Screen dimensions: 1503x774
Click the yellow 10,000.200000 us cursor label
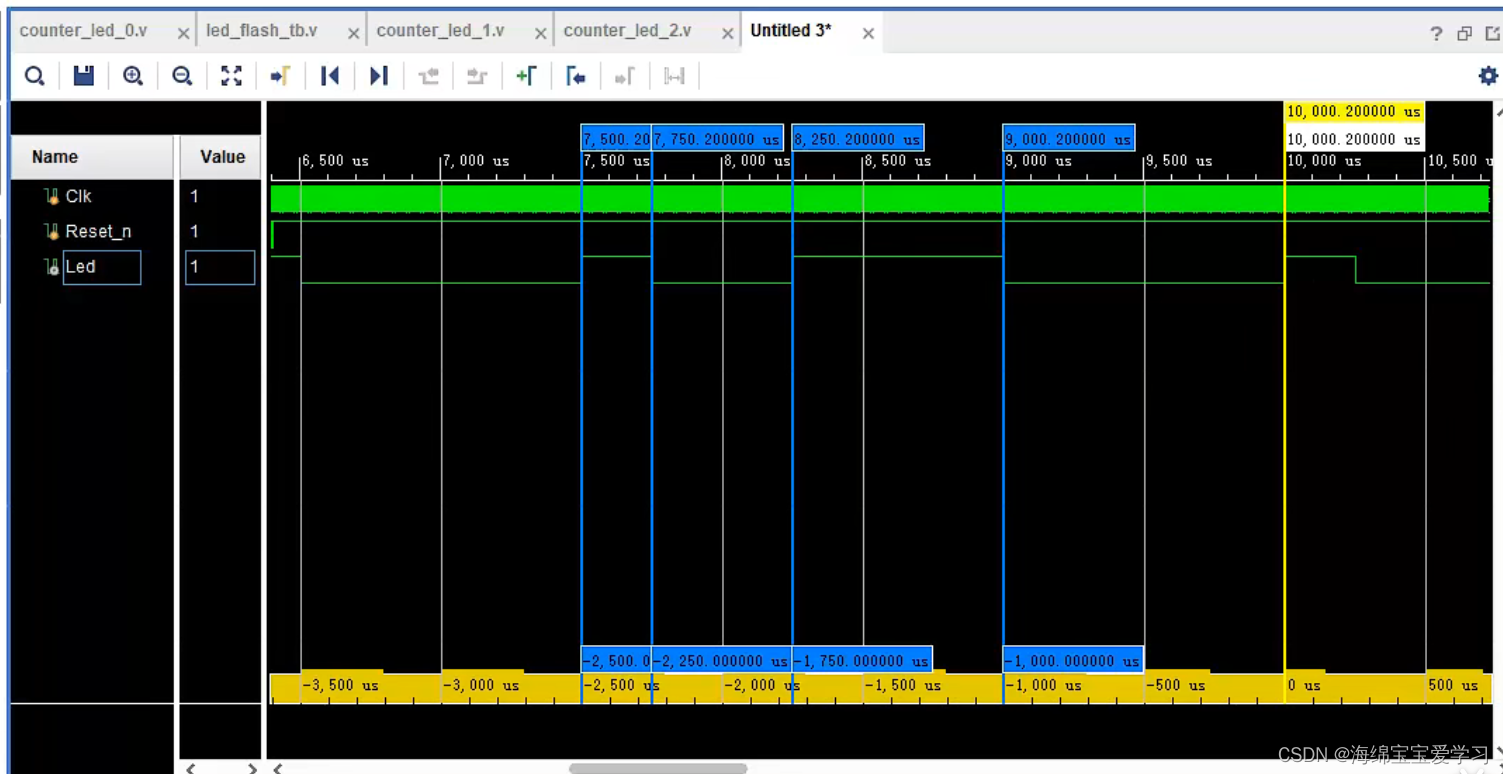1353,112
